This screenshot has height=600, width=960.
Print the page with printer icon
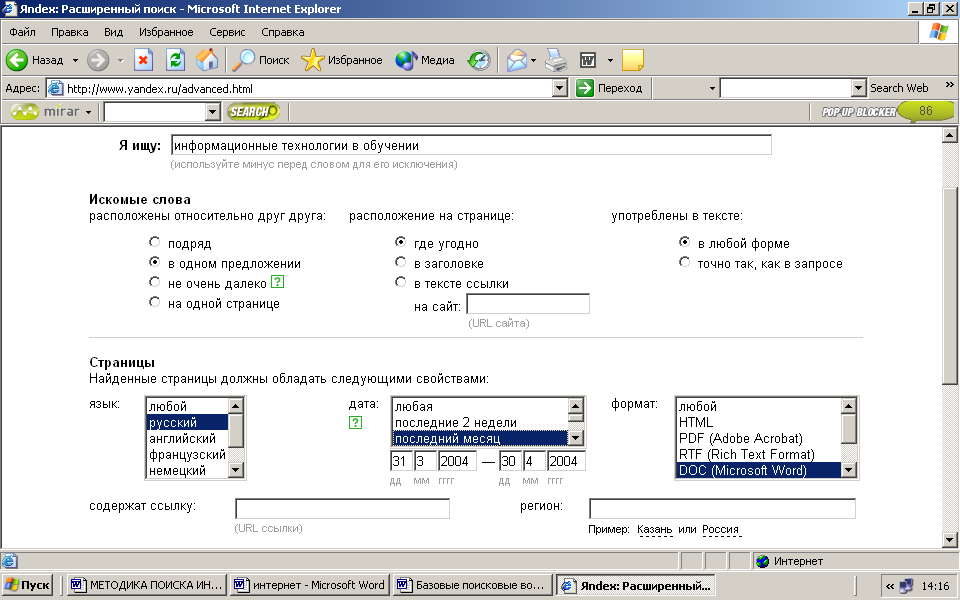click(x=556, y=60)
